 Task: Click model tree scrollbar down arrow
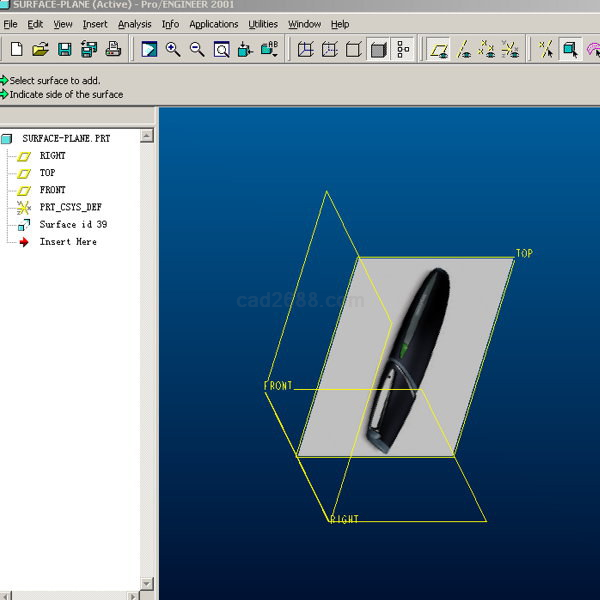coord(147,583)
